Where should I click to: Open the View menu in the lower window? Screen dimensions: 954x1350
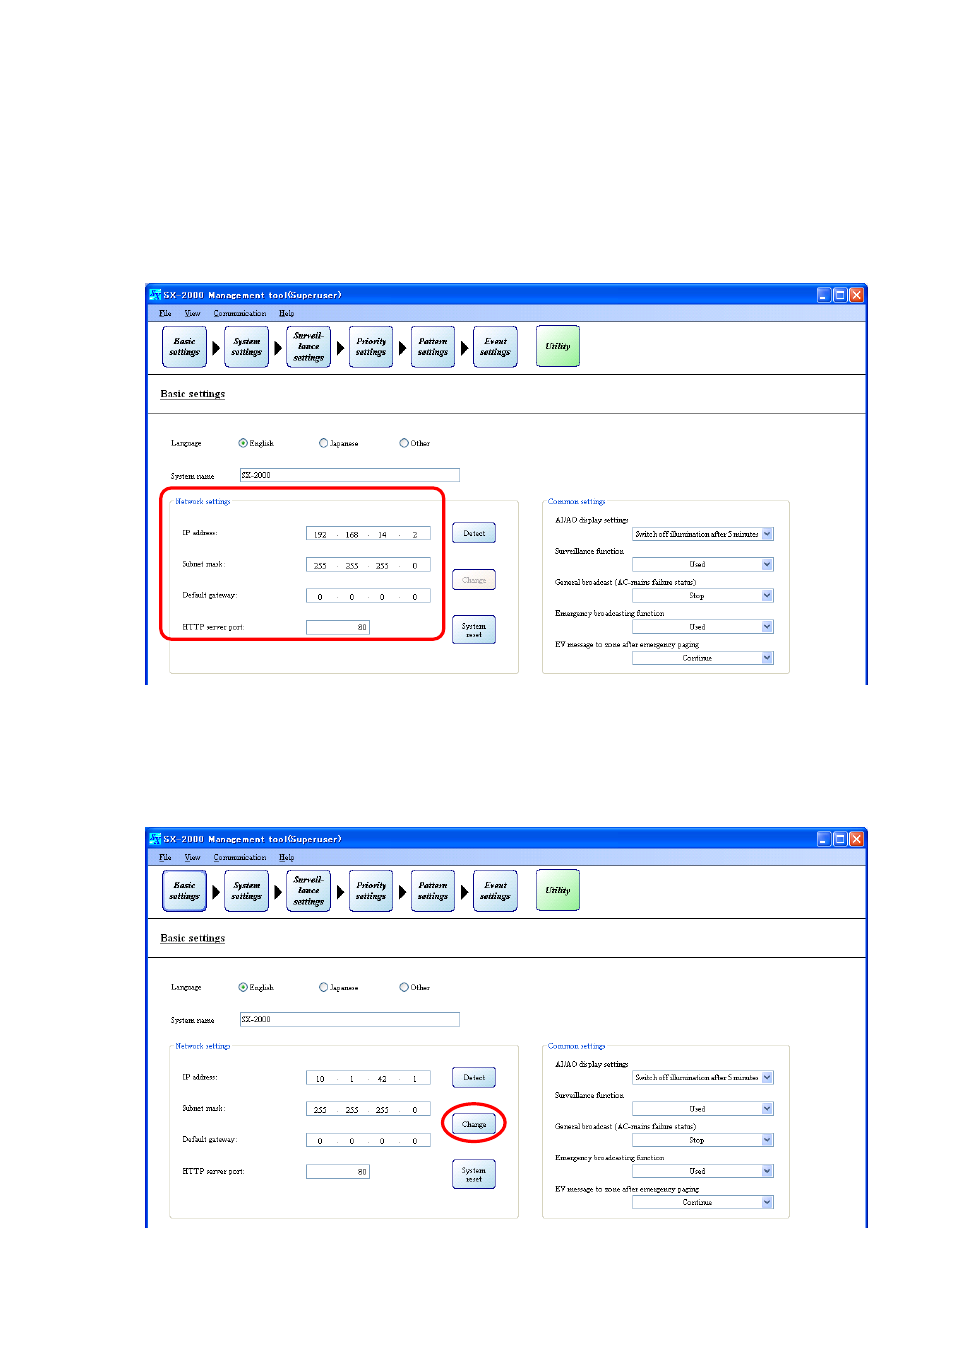192,857
